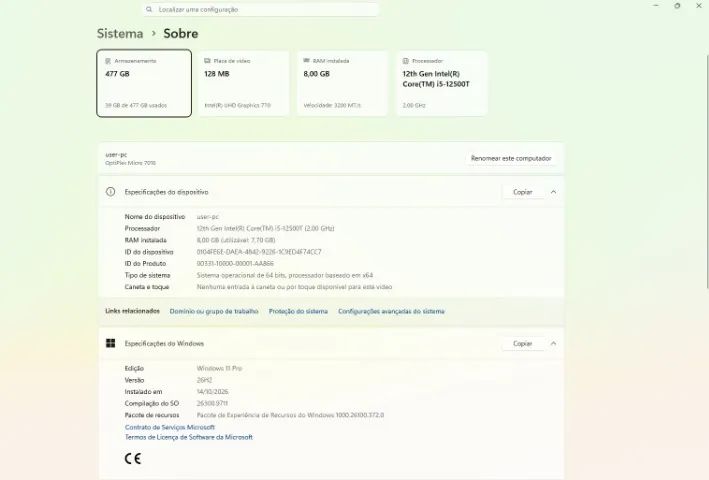The width and height of the screenshot is (709, 480).
Task: Copy the Windows specifications
Action: (523, 344)
